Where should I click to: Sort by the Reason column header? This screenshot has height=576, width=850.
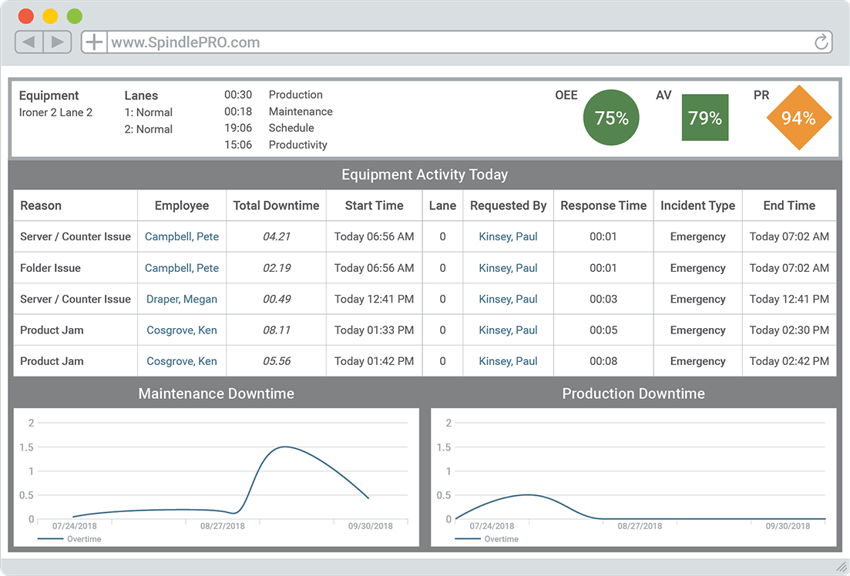coord(41,206)
